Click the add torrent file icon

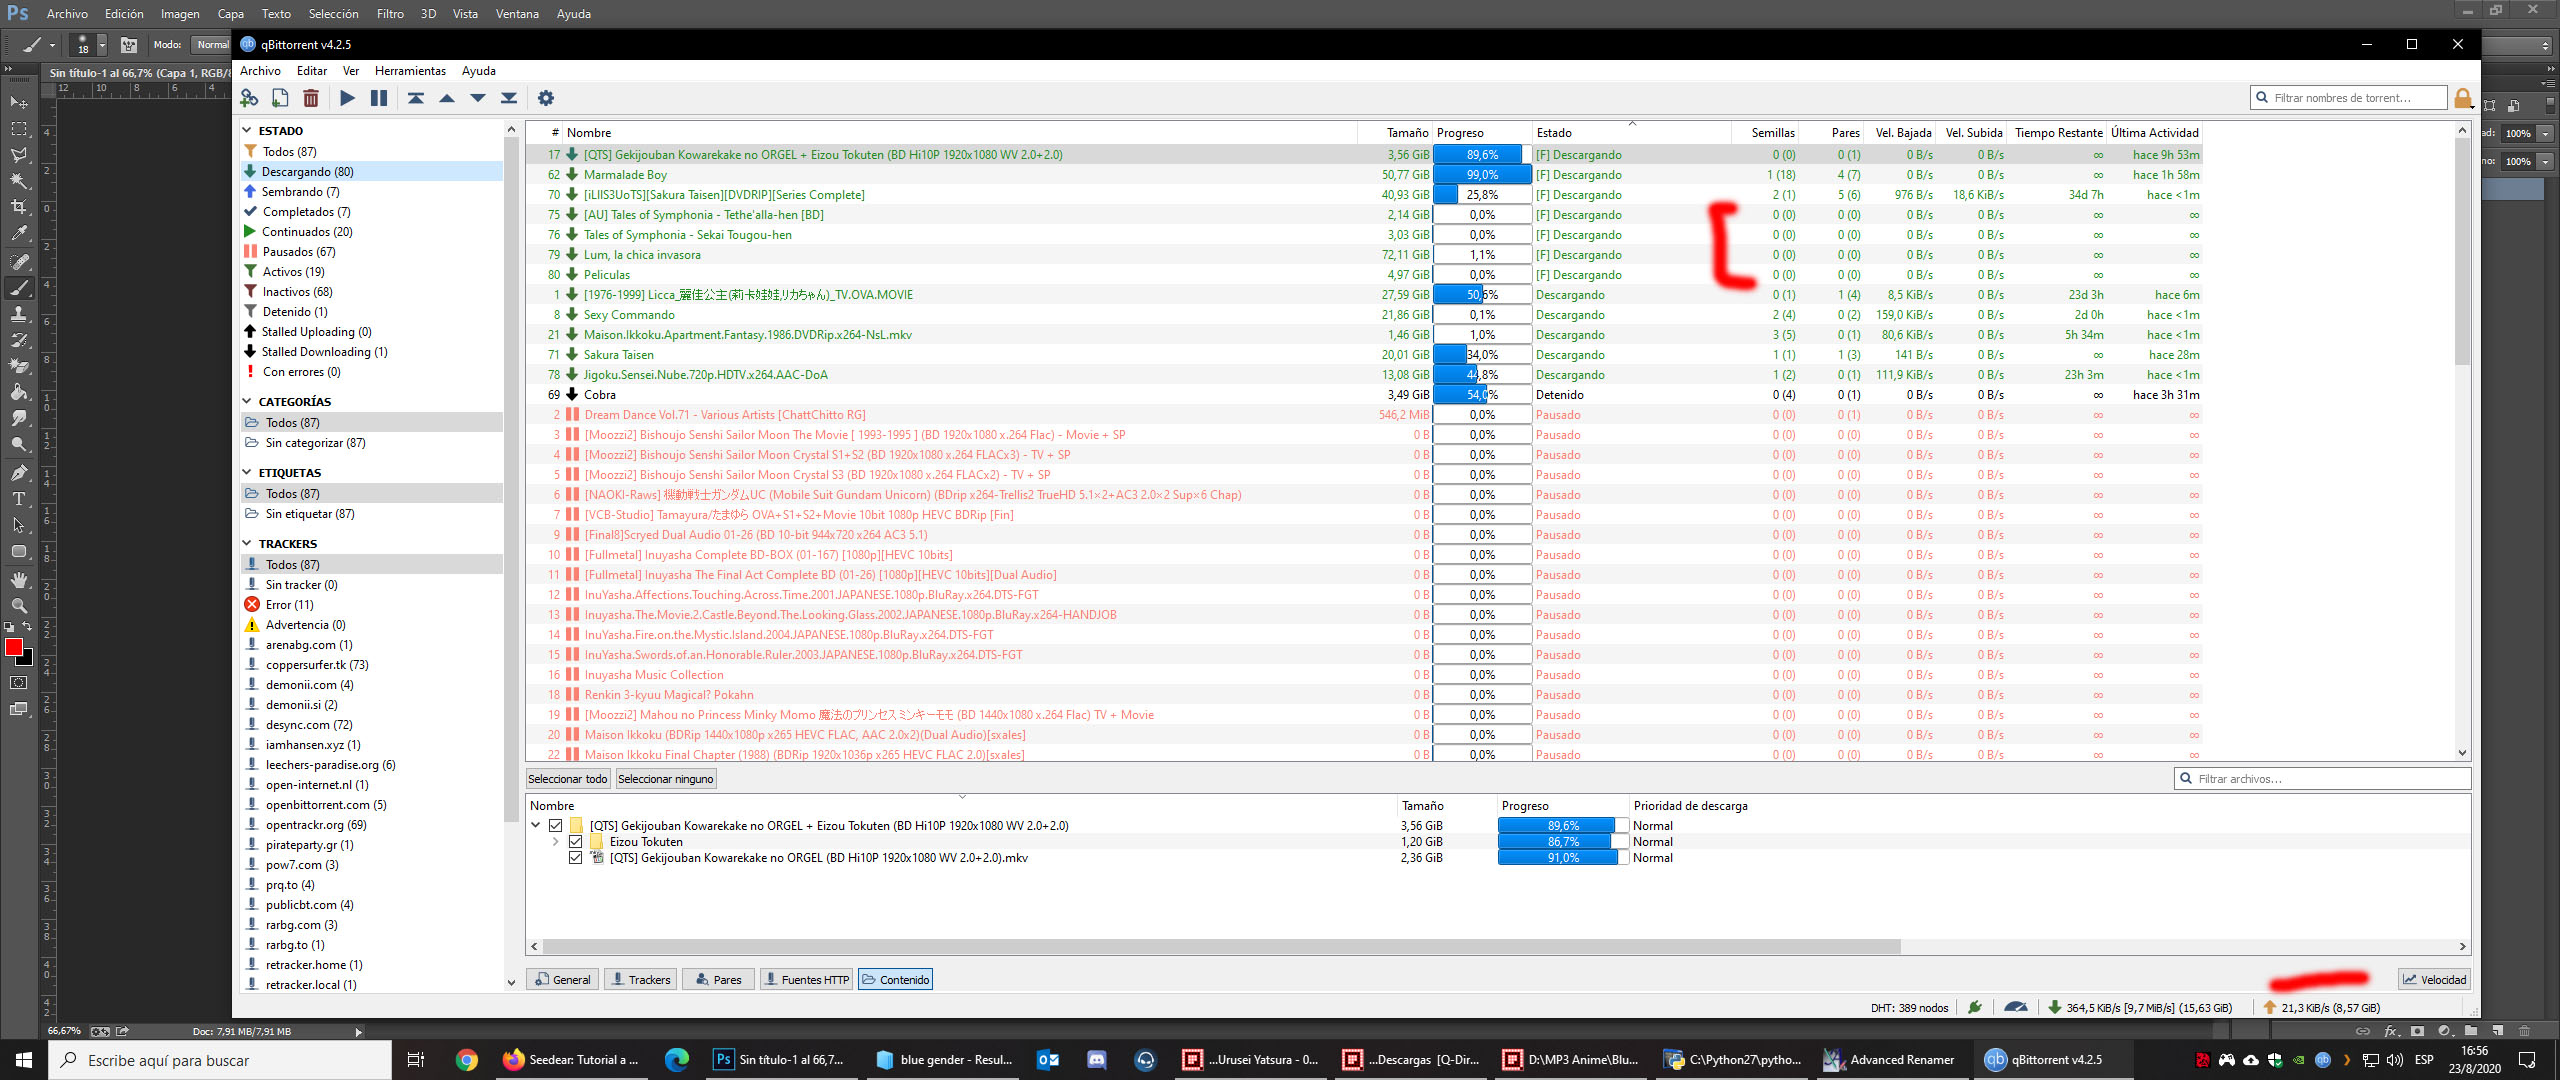coord(280,98)
